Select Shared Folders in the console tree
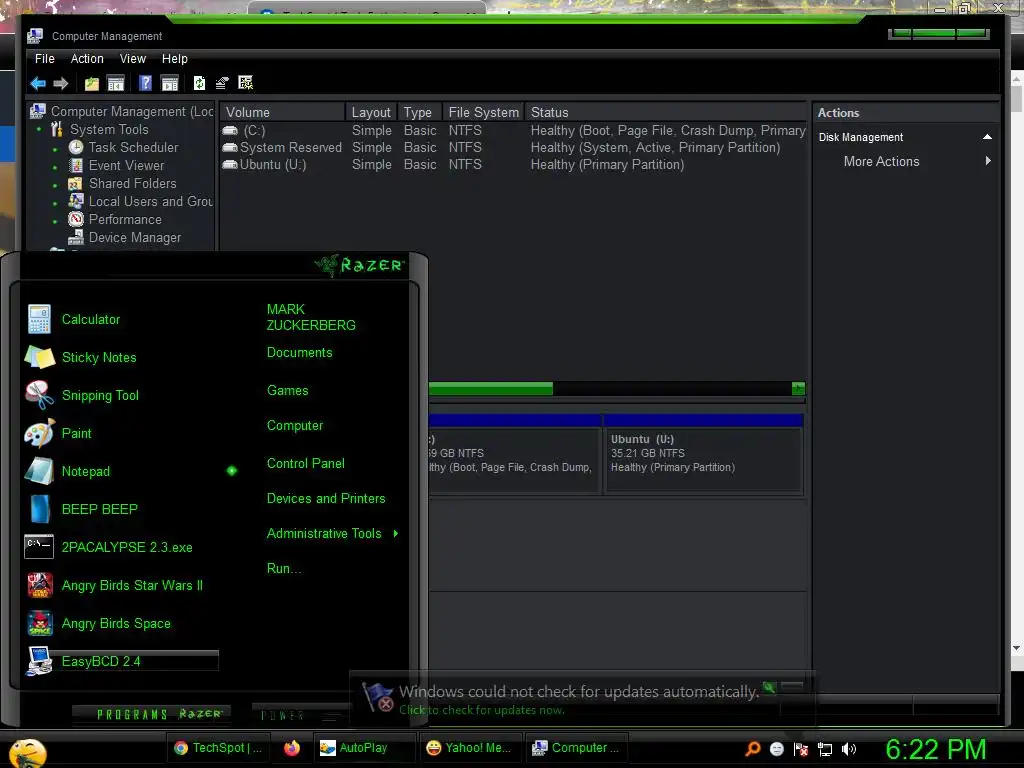This screenshot has width=1024, height=768. [133, 184]
